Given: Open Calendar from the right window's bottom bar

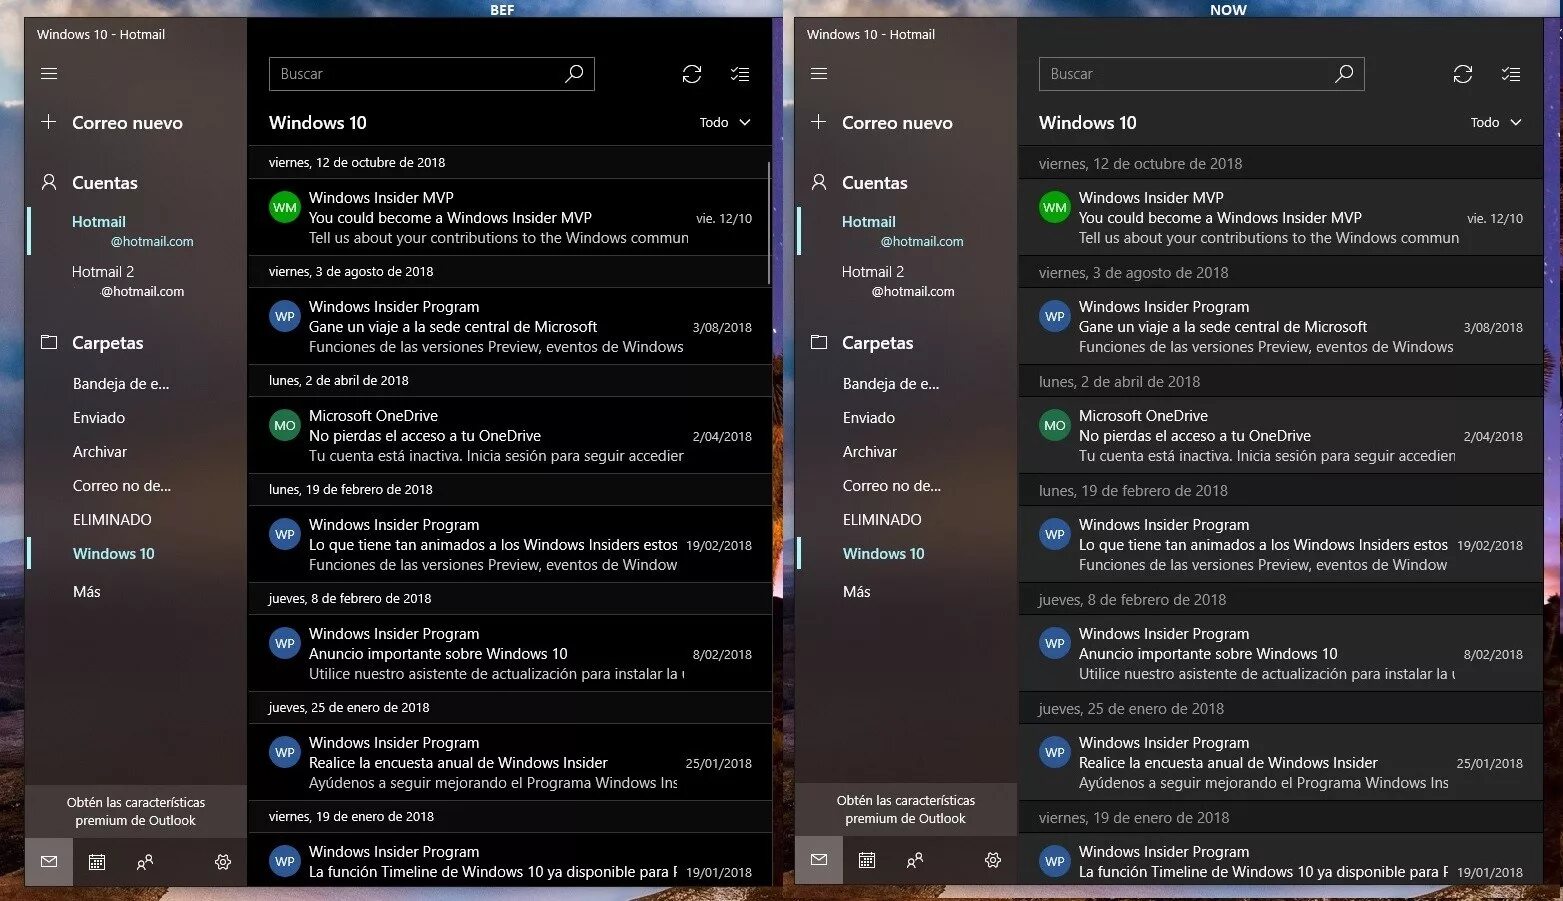Looking at the screenshot, I should coord(867,860).
